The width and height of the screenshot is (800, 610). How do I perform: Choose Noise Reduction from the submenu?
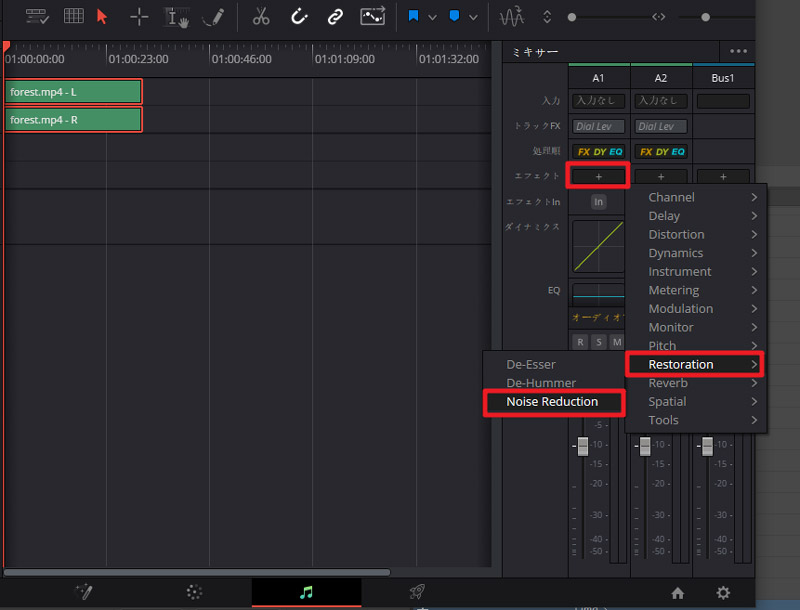(552, 402)
